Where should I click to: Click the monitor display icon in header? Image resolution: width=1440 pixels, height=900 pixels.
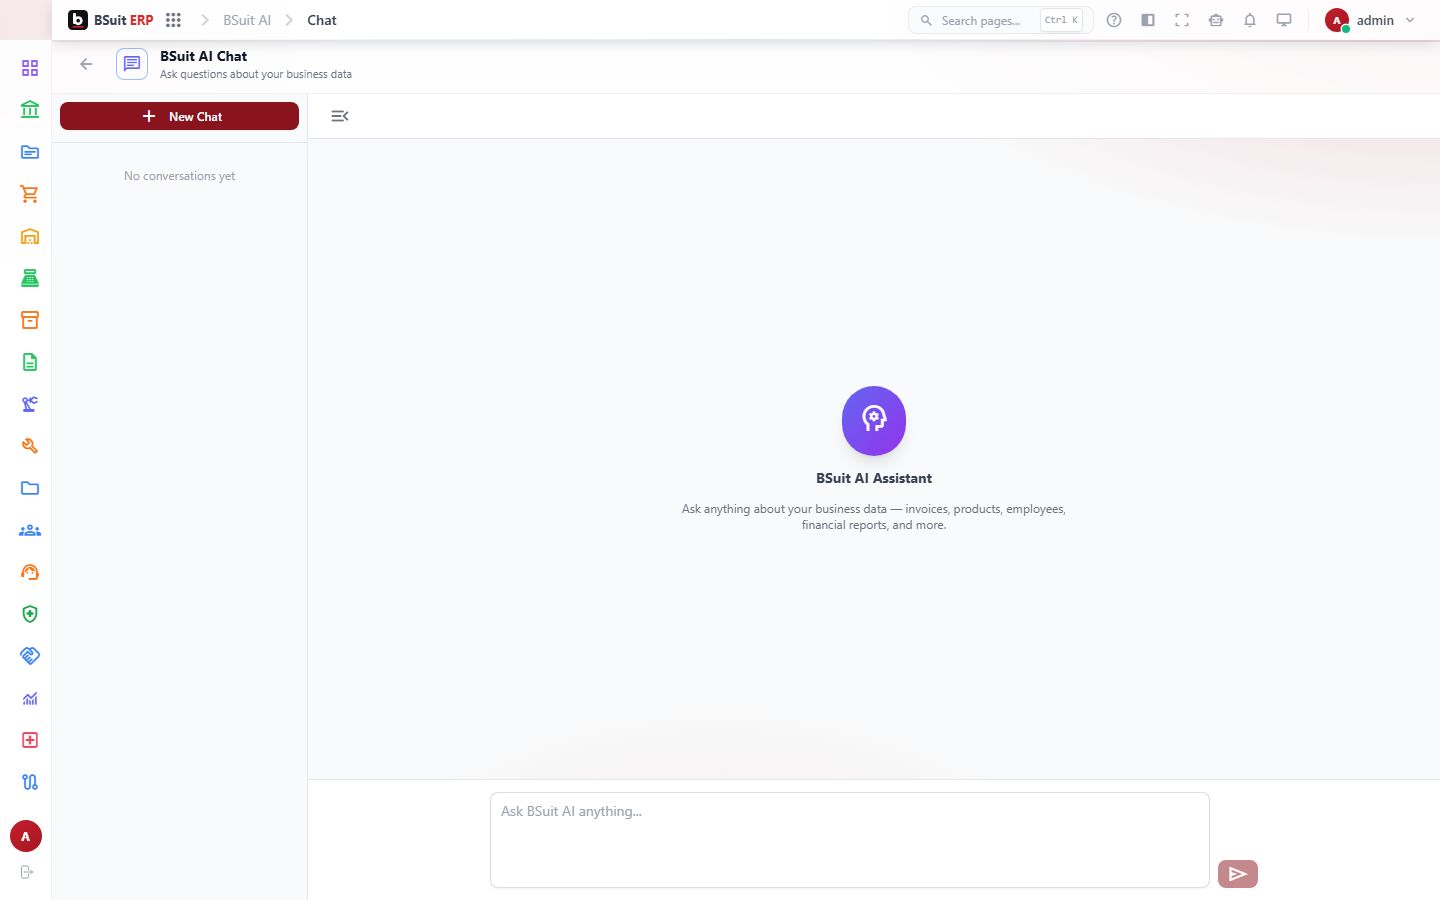[1284, 20]
